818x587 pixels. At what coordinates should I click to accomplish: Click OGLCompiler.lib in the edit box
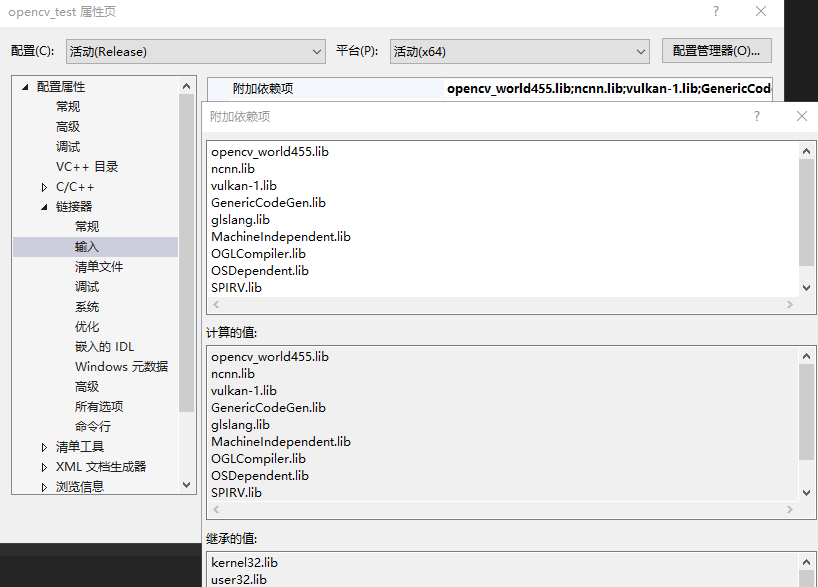click(258, 254)
